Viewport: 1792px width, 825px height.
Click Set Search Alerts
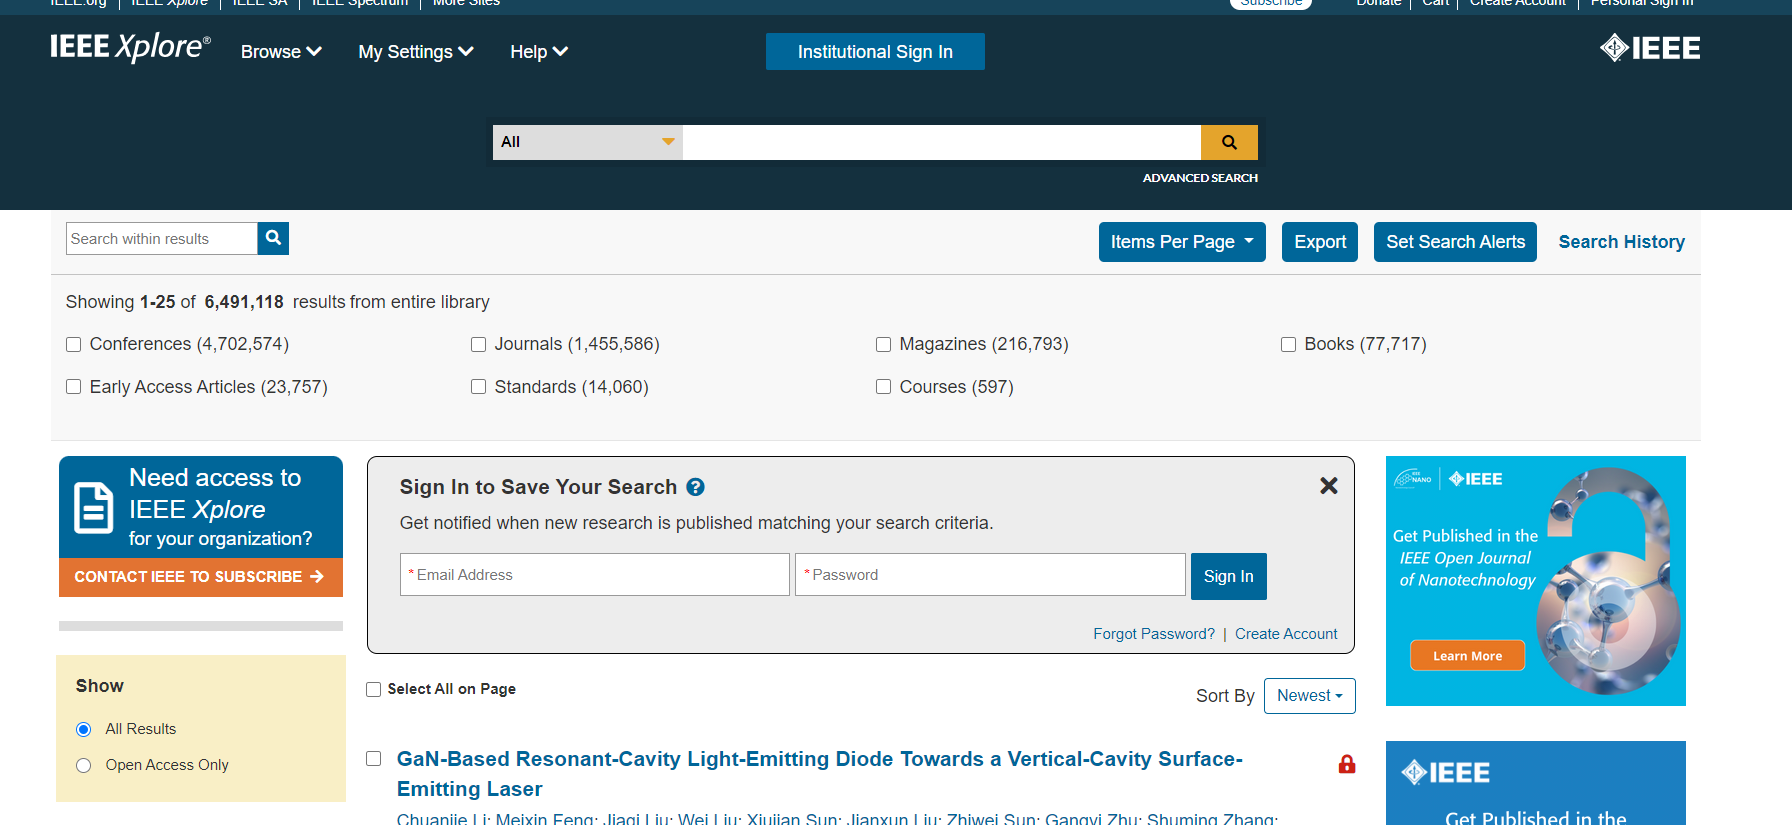pyautogui.click(x=1455, y=242)
